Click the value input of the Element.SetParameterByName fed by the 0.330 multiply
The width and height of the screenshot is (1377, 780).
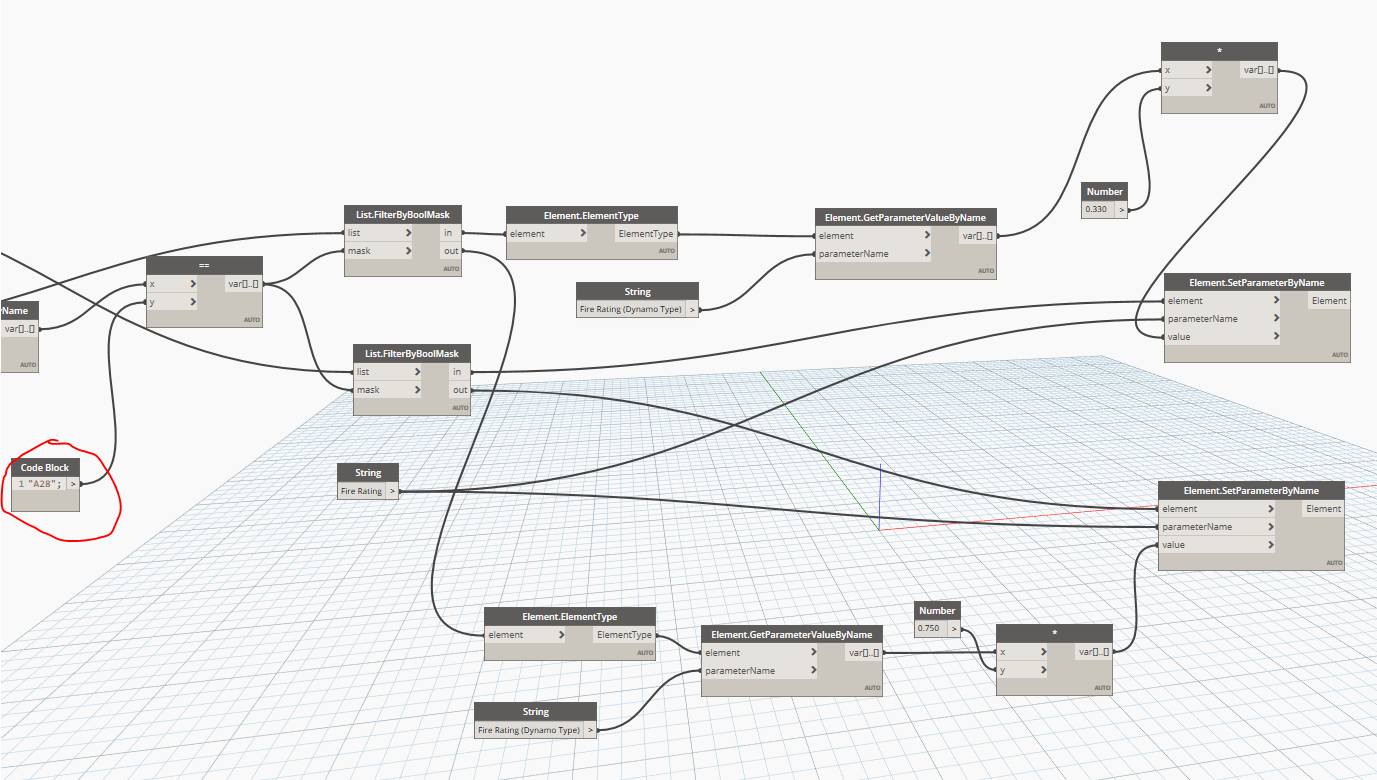[x=1224, y=337]
